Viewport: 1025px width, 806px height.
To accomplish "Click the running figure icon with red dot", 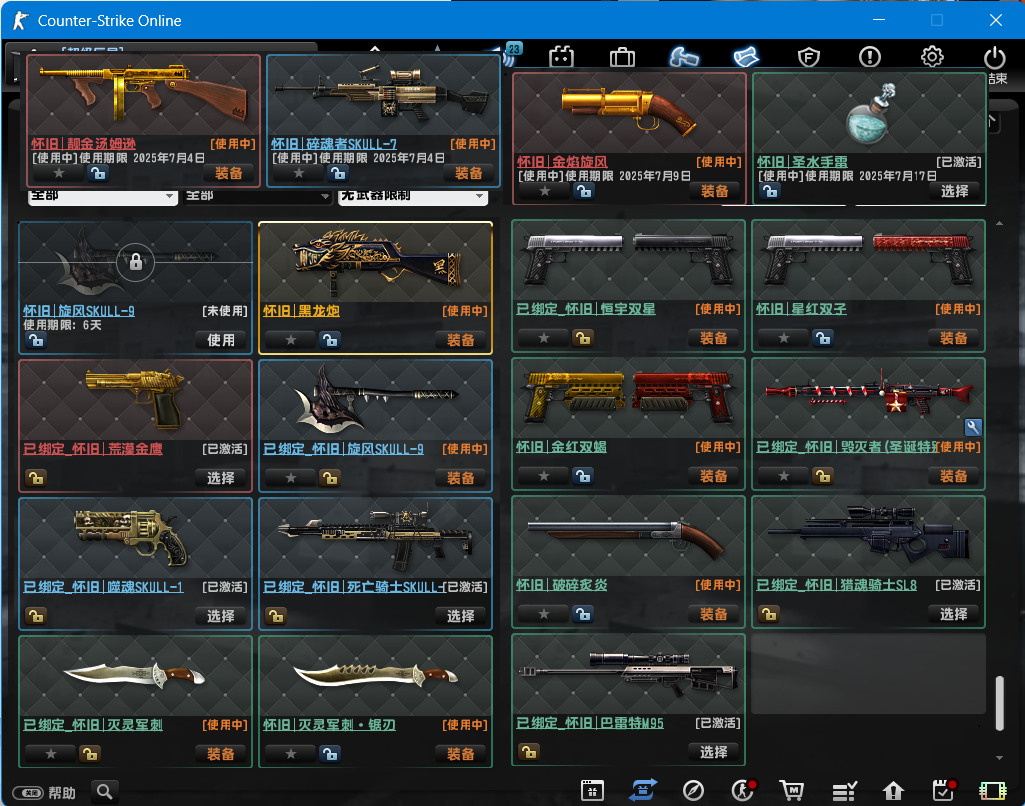I will point(743,790).
